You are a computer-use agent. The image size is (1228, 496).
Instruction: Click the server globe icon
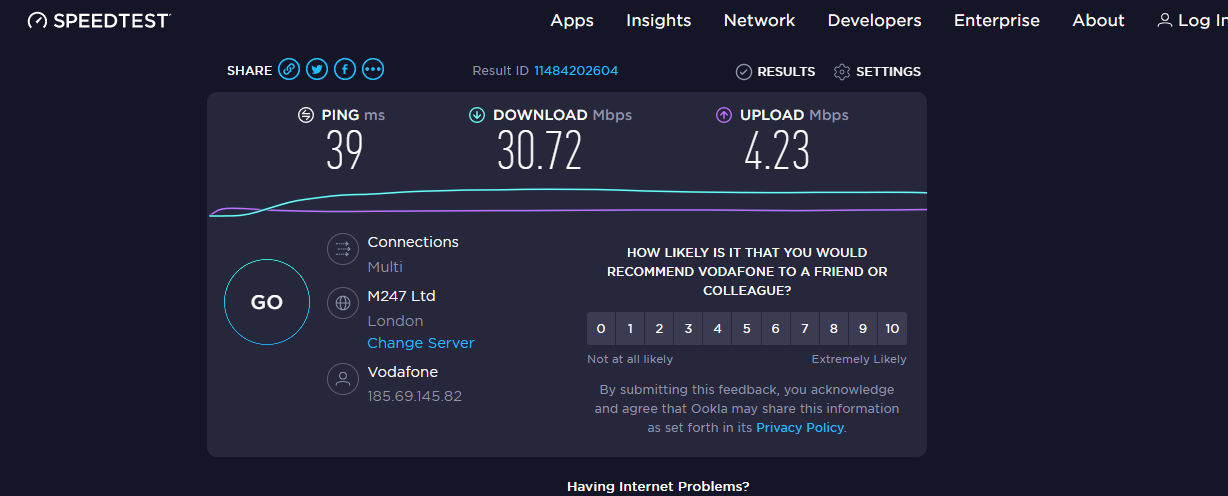pyautogui.click(x=343, y=303)
